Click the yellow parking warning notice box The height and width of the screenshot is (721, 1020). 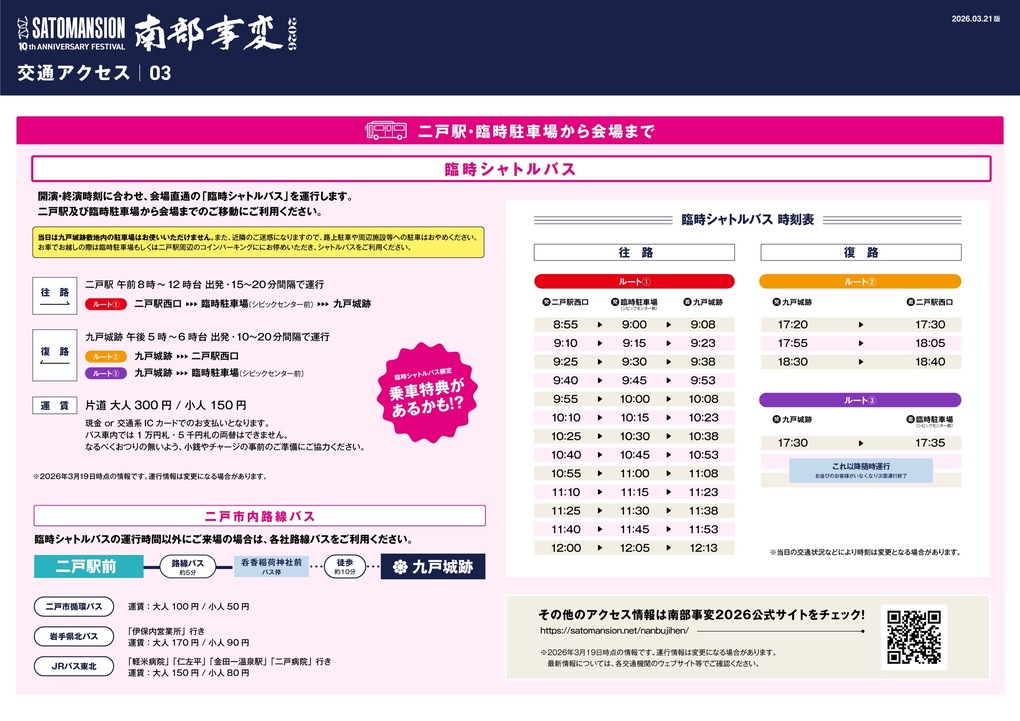click(258, 242)
